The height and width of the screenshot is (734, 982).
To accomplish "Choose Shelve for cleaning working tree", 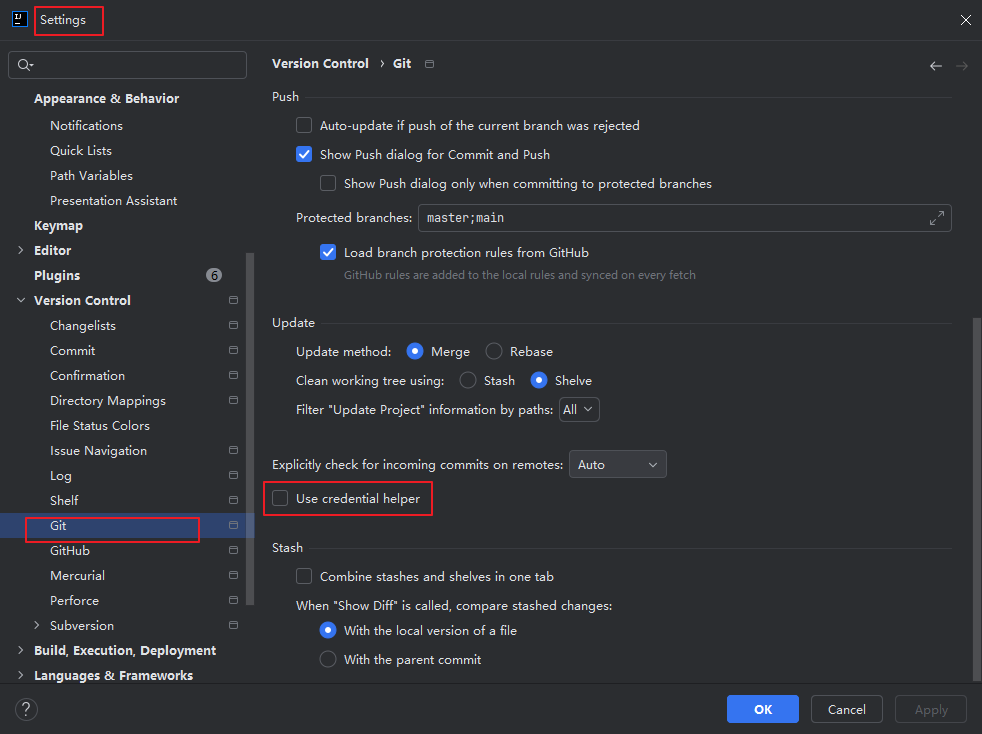I will coord(539,380).
